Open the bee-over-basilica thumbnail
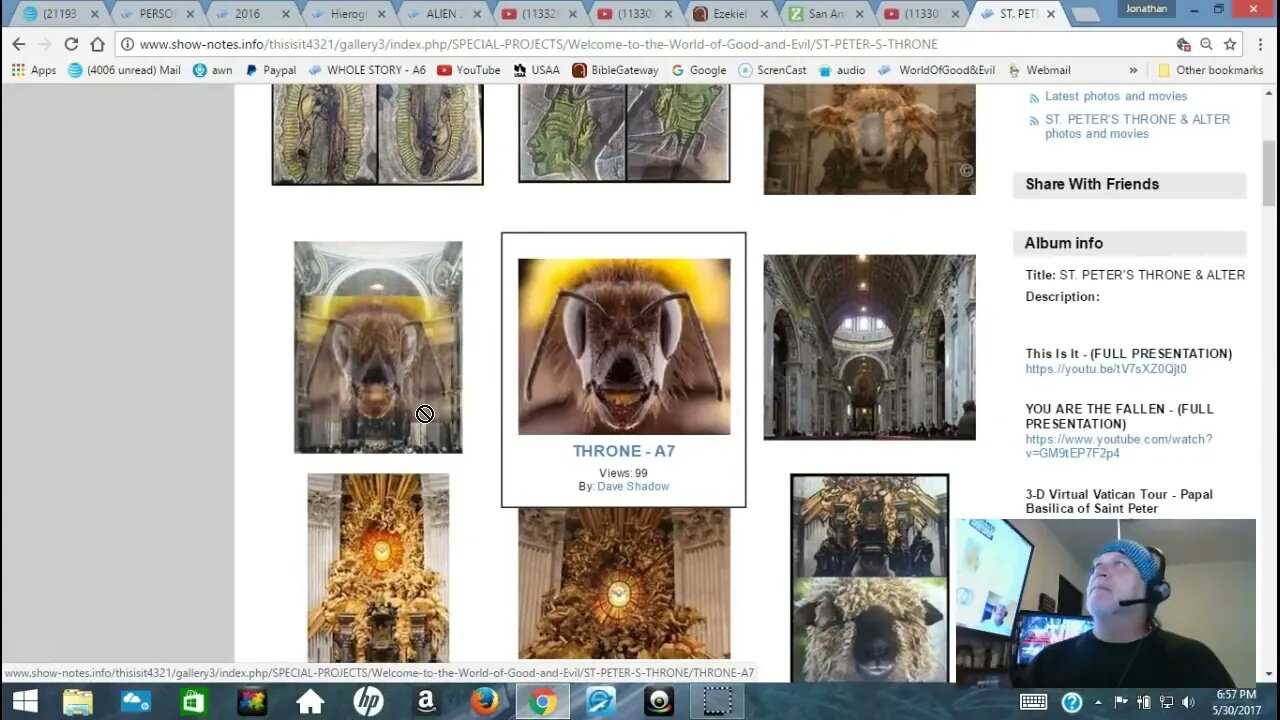Screen dimensions: 1280x720 click(378, 347)
